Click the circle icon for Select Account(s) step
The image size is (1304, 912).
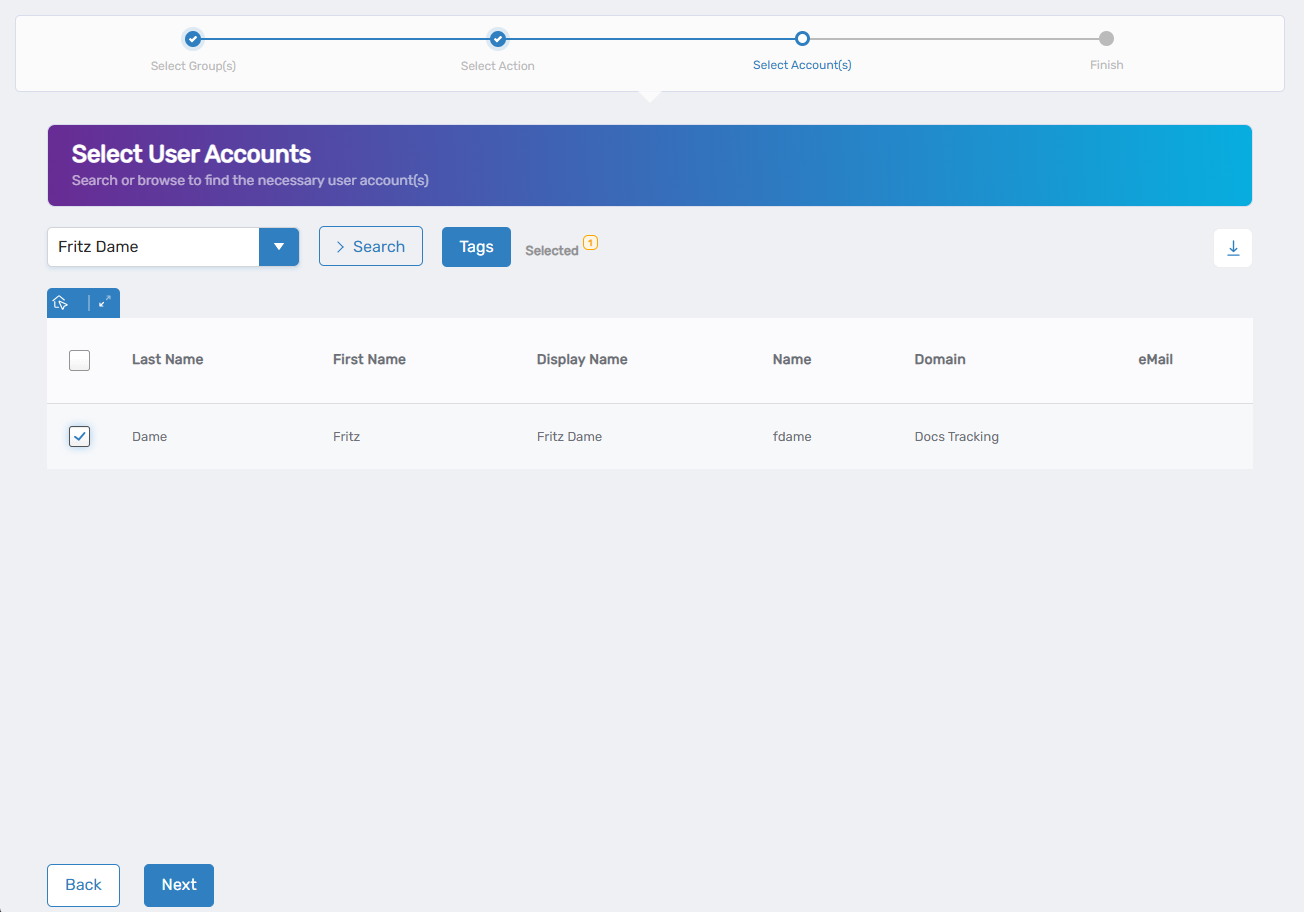pyautogui.click(x=802, y=38)
